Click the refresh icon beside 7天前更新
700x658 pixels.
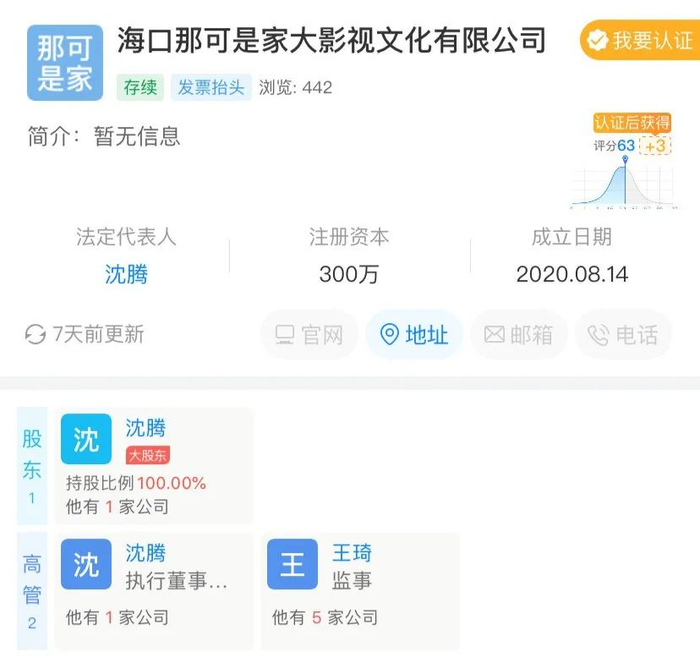(36, 335)
